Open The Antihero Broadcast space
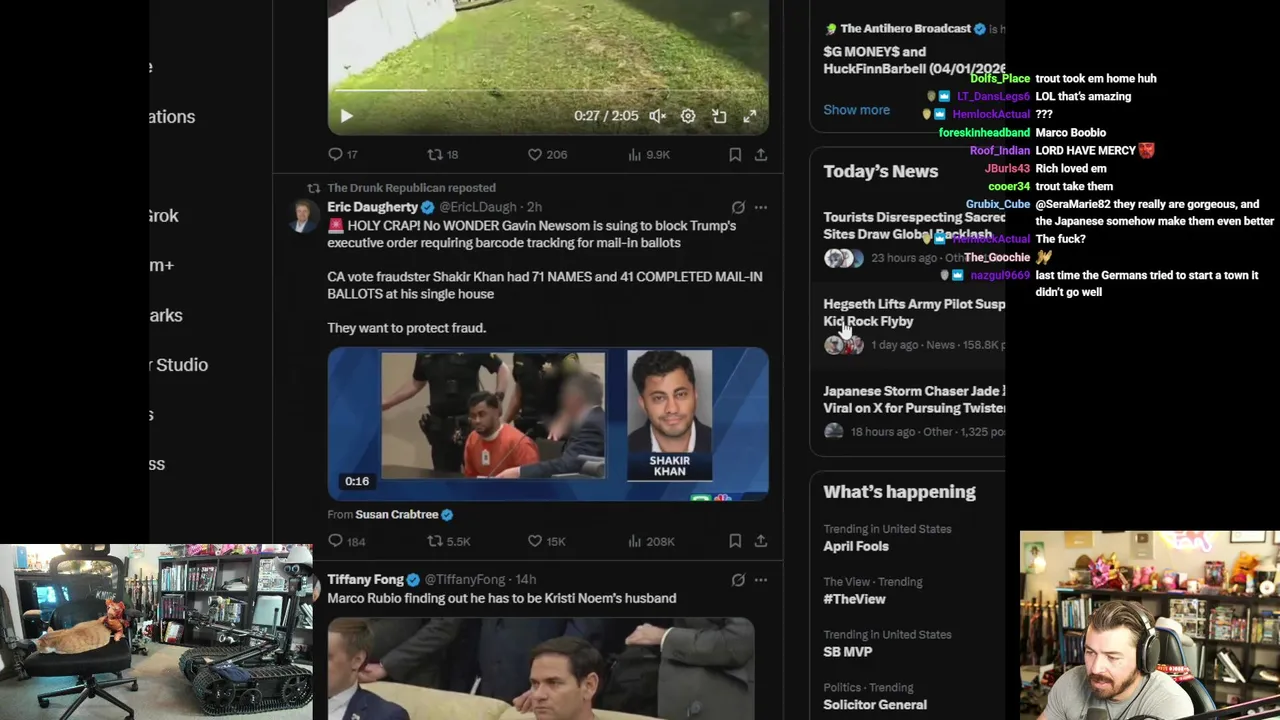The height and width of the screenshot is (720, 1280). point(914,48)
